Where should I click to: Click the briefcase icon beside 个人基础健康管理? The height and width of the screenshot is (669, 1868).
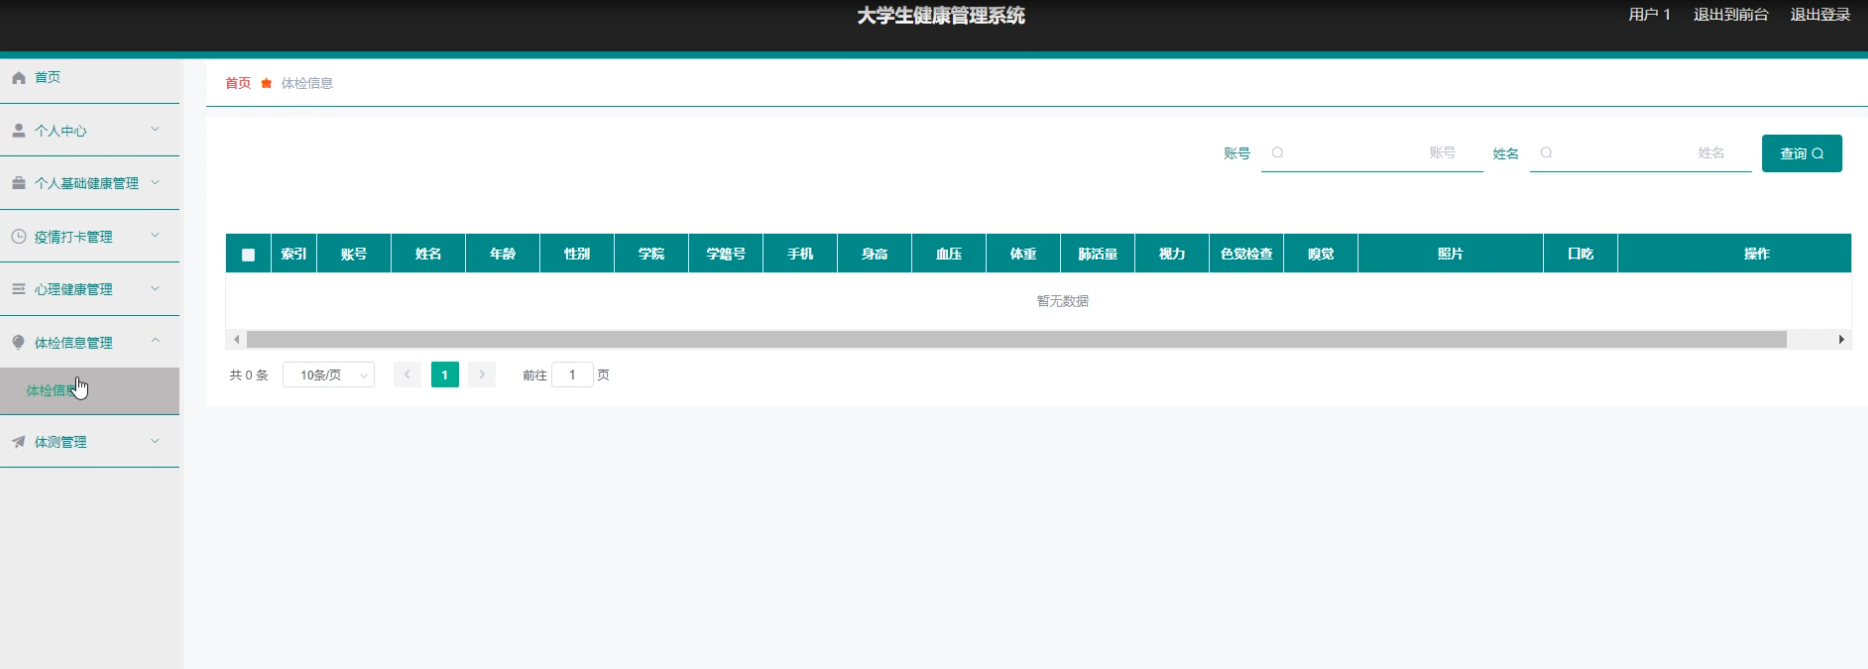point(19,183)
